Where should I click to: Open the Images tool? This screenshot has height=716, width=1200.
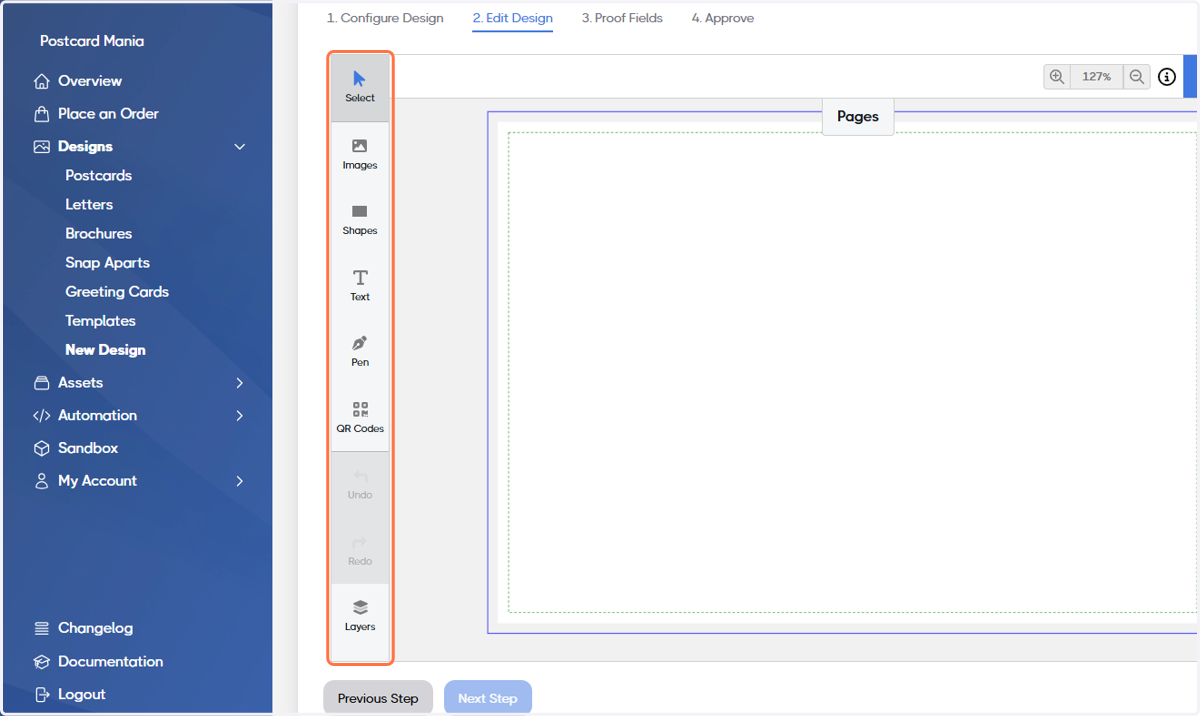point(360,154)
